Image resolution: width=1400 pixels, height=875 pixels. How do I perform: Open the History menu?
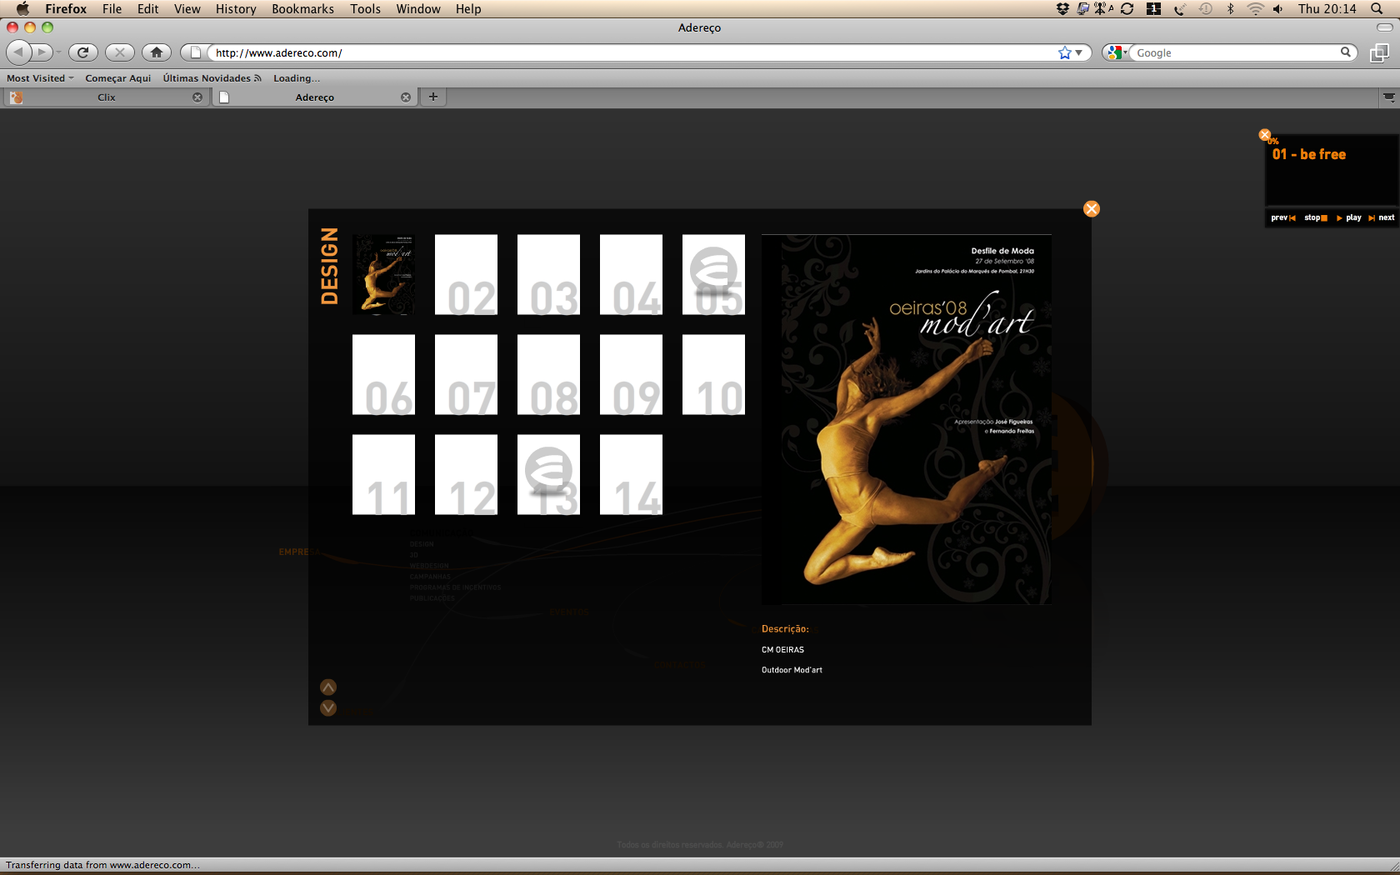pos(236,9)
